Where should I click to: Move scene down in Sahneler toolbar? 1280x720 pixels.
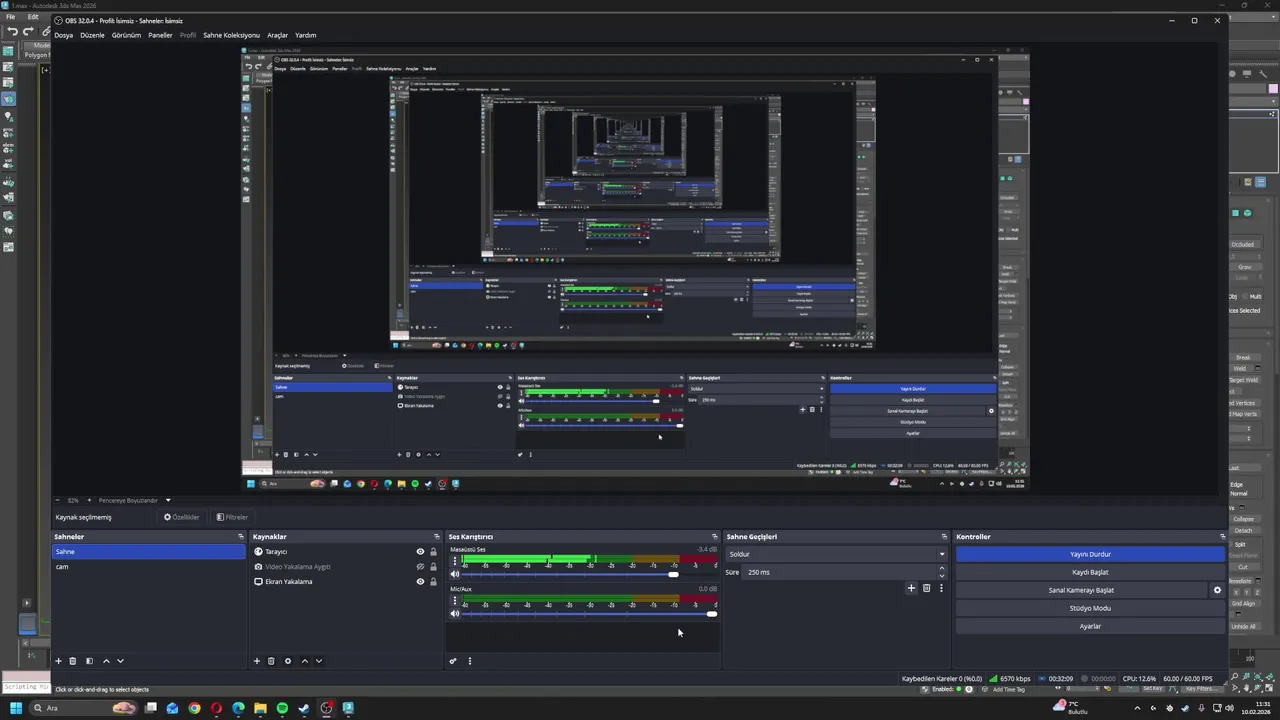pos(120,661)
